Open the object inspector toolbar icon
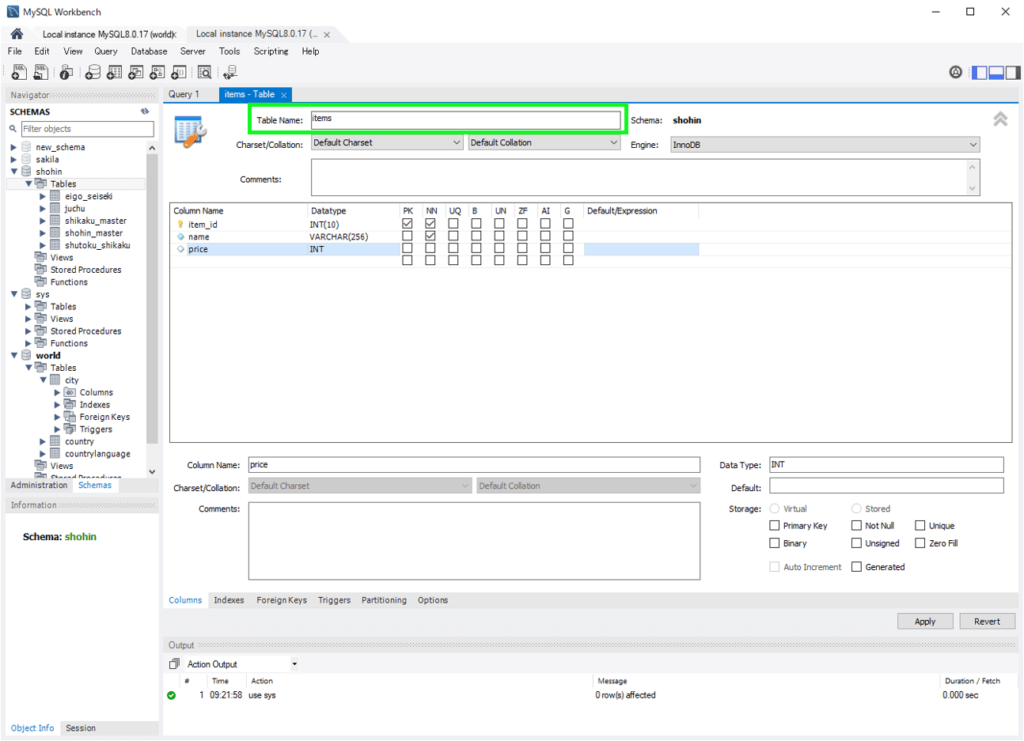Image resolution: width=1024 pixels, height=741 pixels. coord(66,72)
